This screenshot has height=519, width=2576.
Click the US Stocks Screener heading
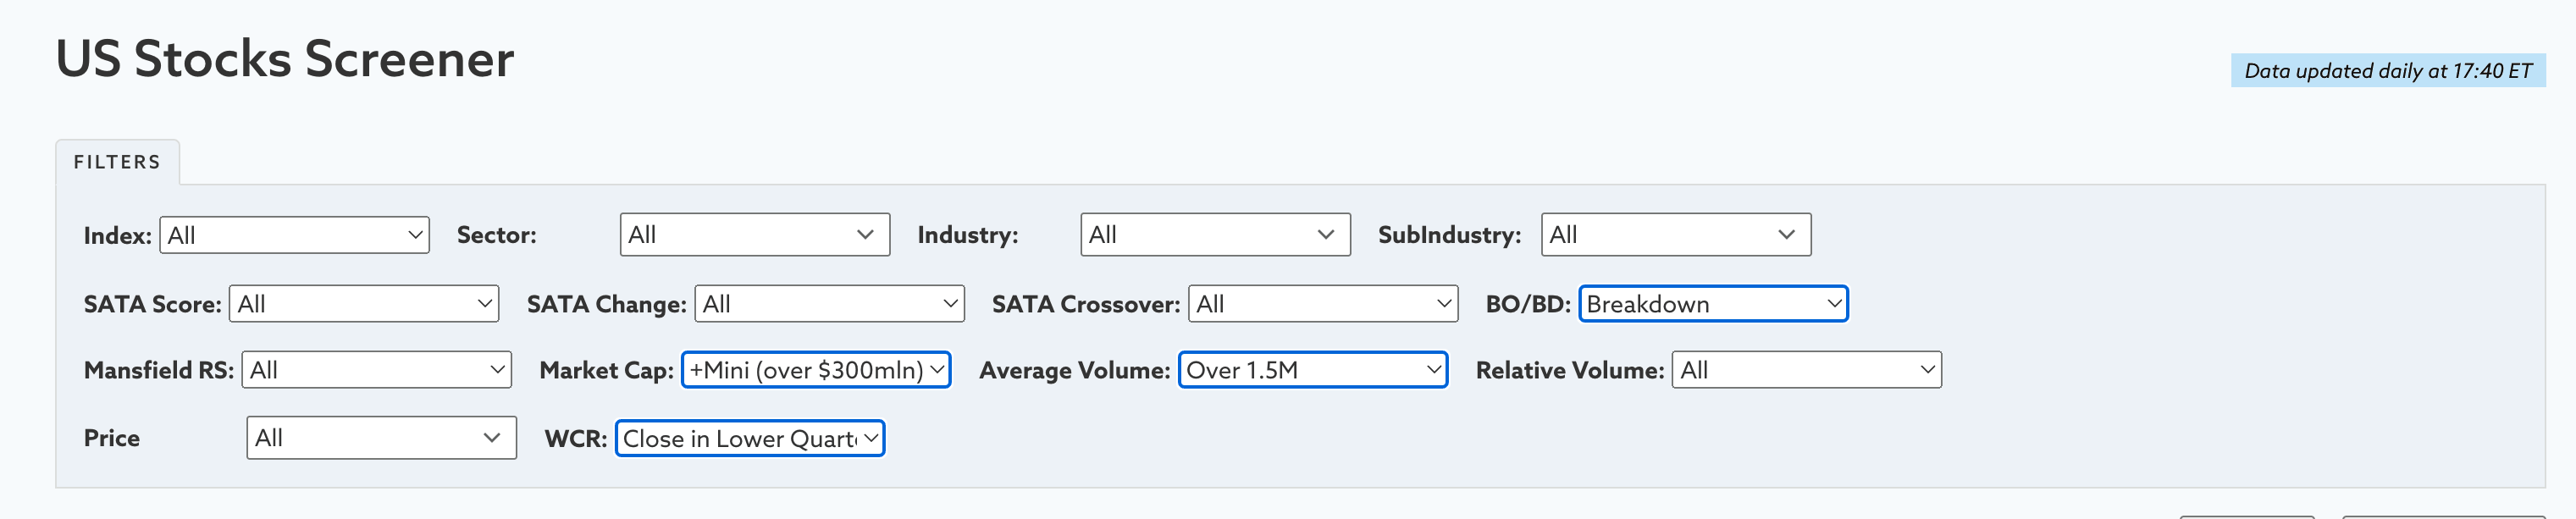(285, 59)
